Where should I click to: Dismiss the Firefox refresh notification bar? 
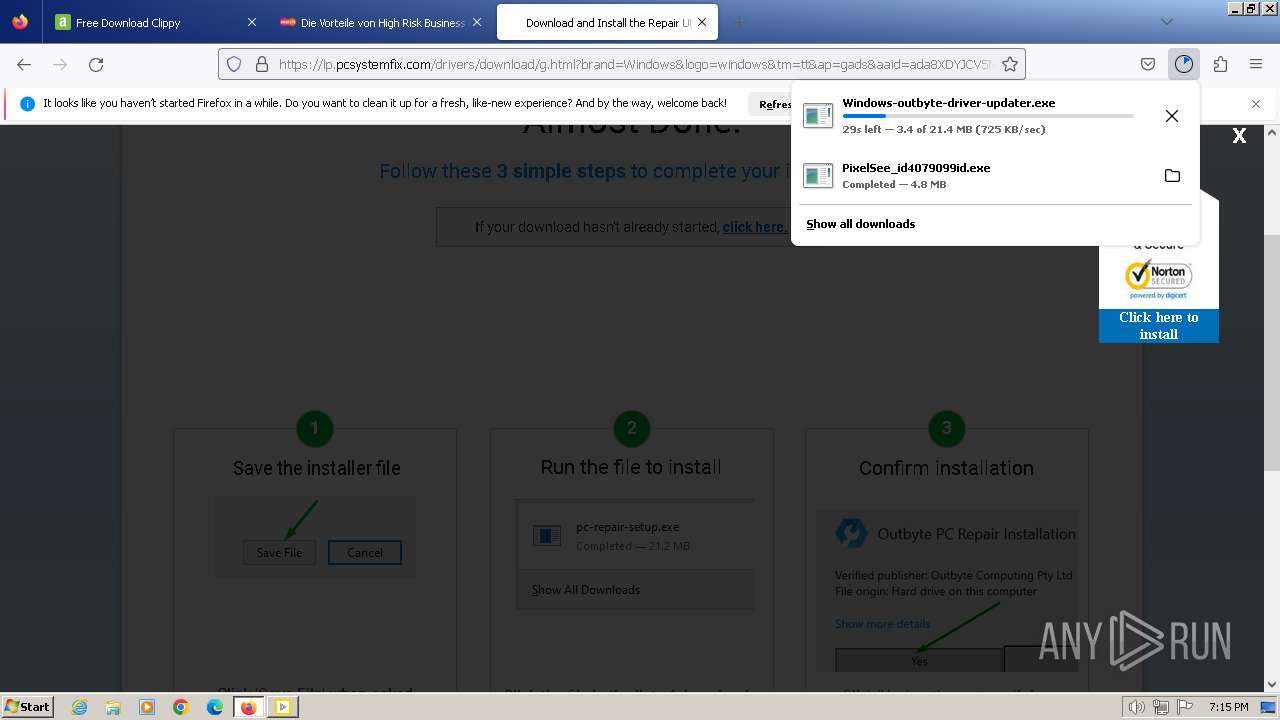(x=1256, y=104)
